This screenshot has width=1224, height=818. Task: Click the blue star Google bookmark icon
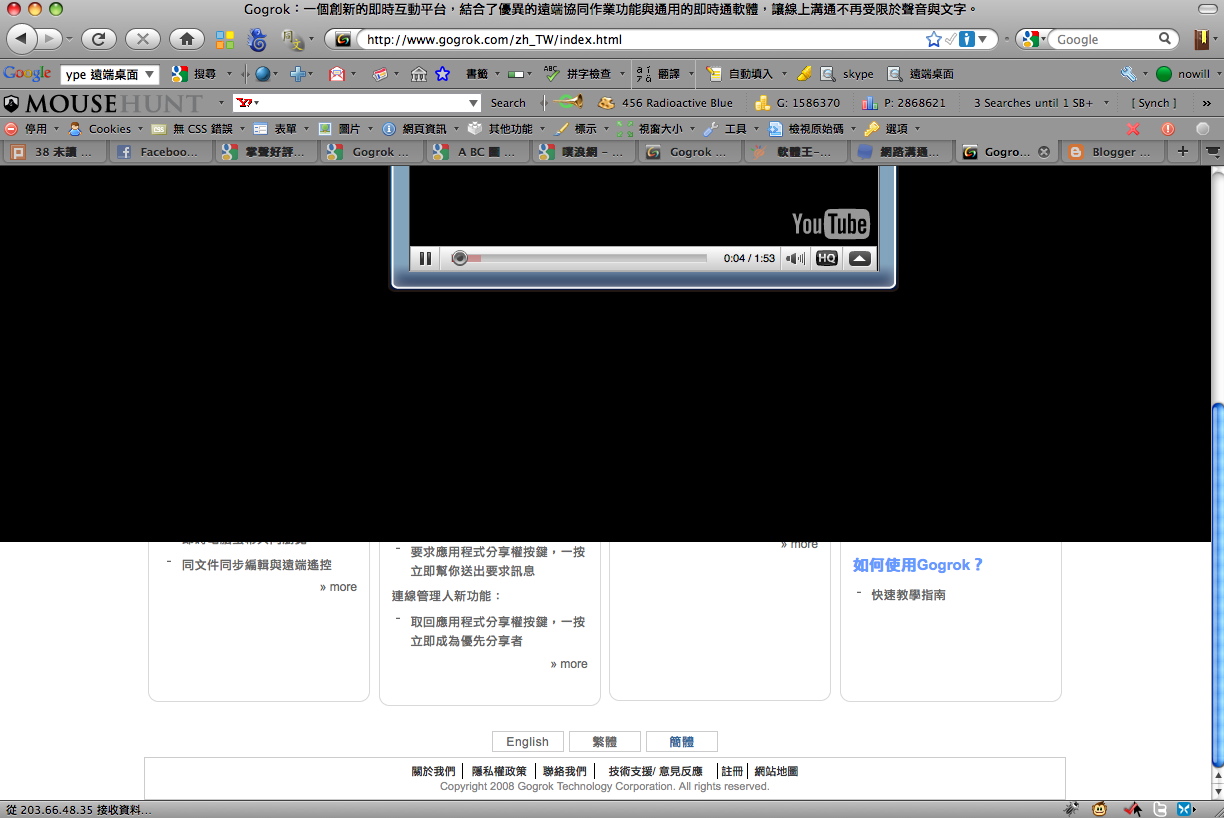442,74
